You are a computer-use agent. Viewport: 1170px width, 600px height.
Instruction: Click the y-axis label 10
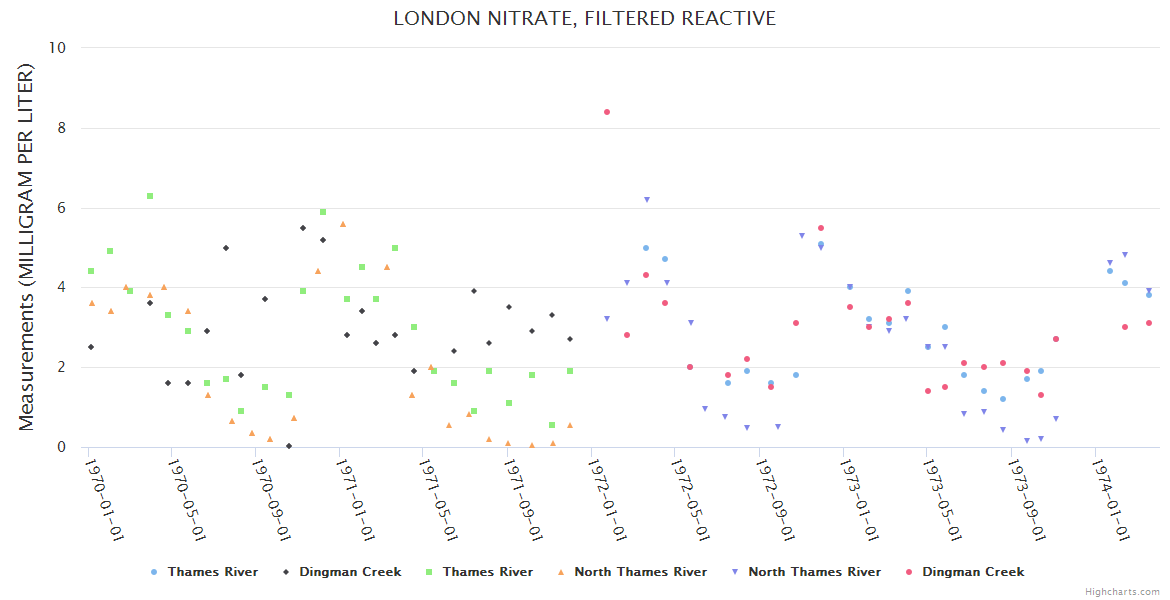57,48
